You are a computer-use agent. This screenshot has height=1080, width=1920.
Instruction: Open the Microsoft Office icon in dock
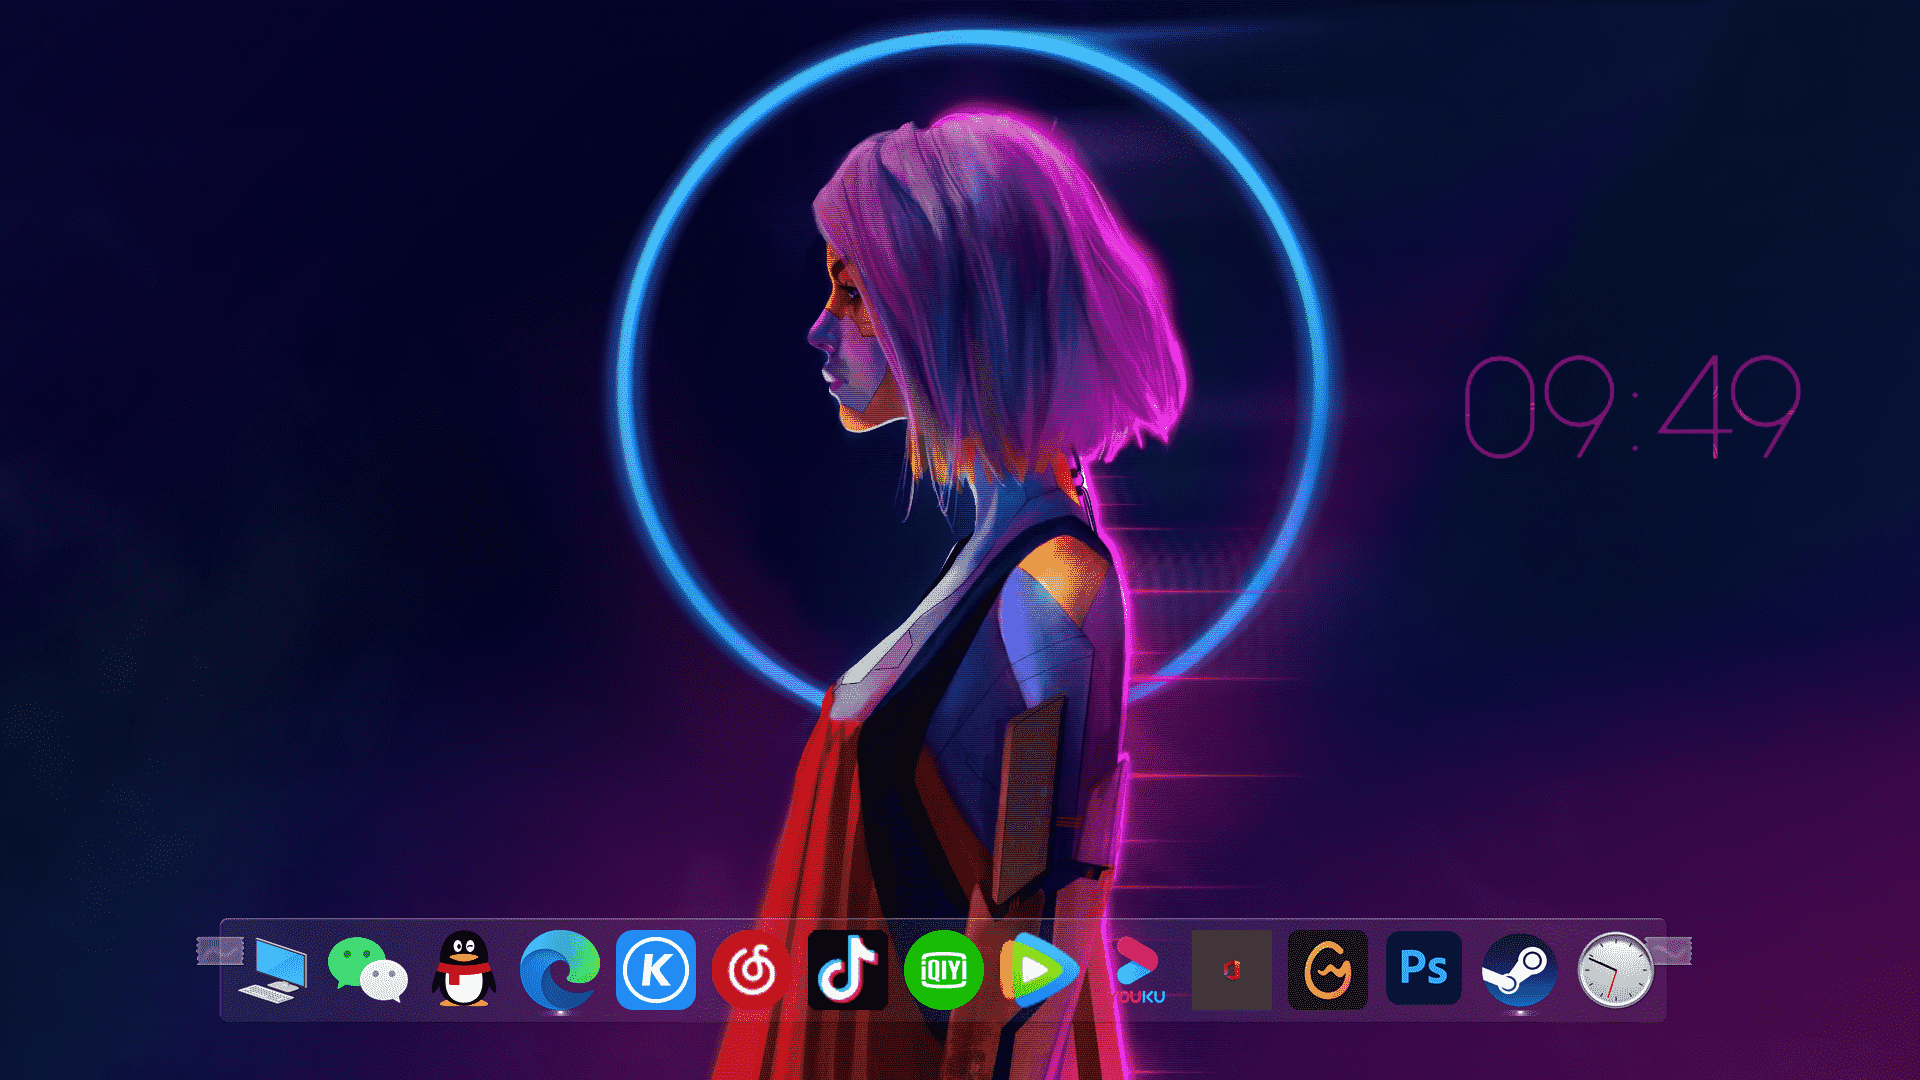coord(1232,970)
